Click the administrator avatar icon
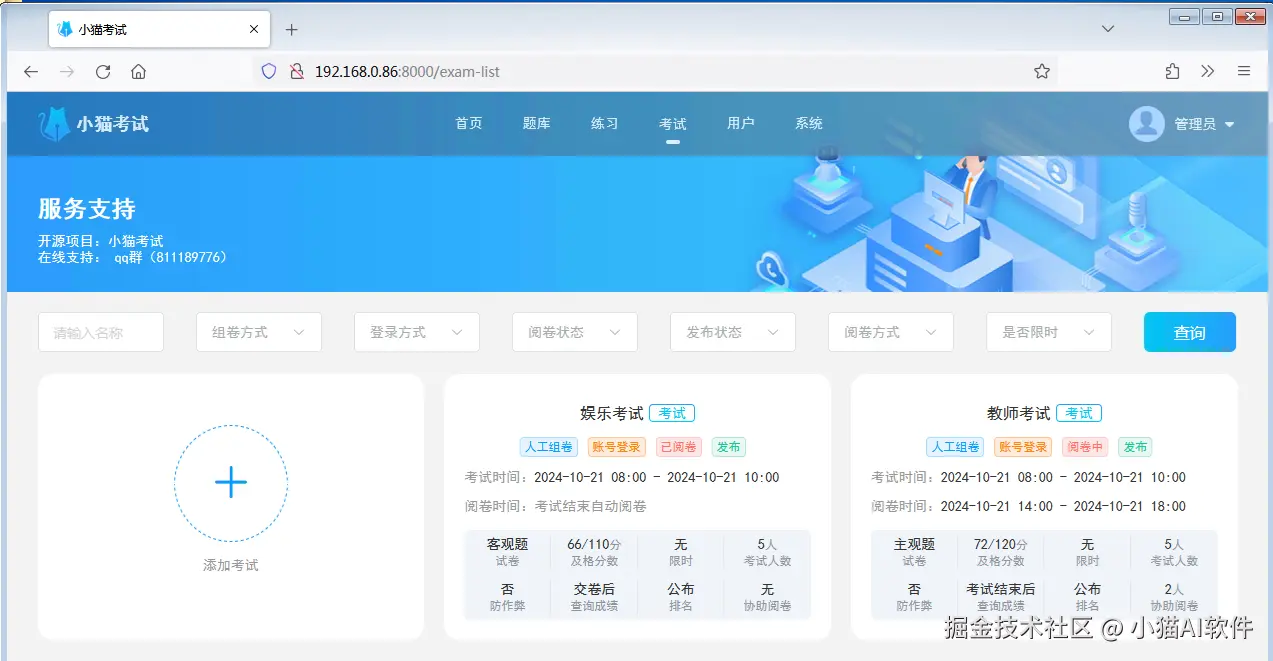 [1147, 124]
